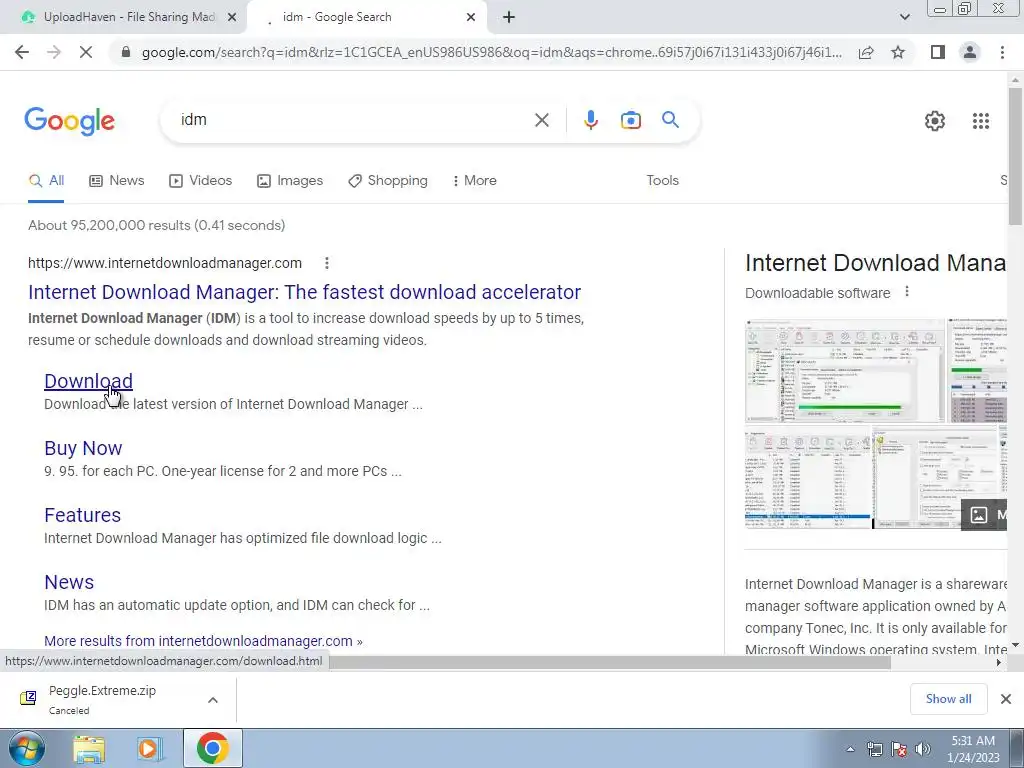The width and height of the screenshot is (1024, 768).
Task: Click the Internet Download Manager panel title
Action: pos(875,263)
